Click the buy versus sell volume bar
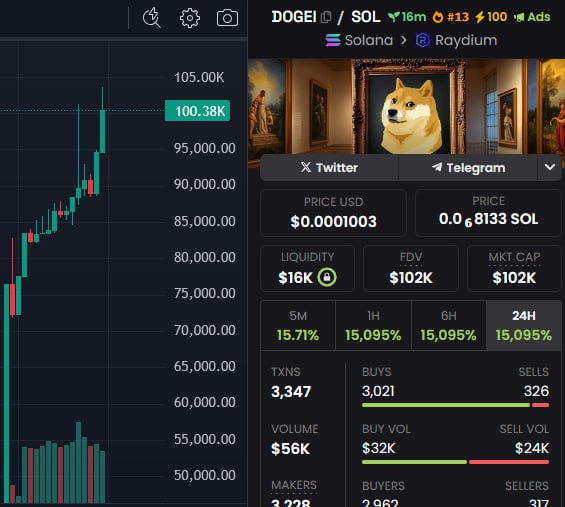565x507 pixels. 455,462
